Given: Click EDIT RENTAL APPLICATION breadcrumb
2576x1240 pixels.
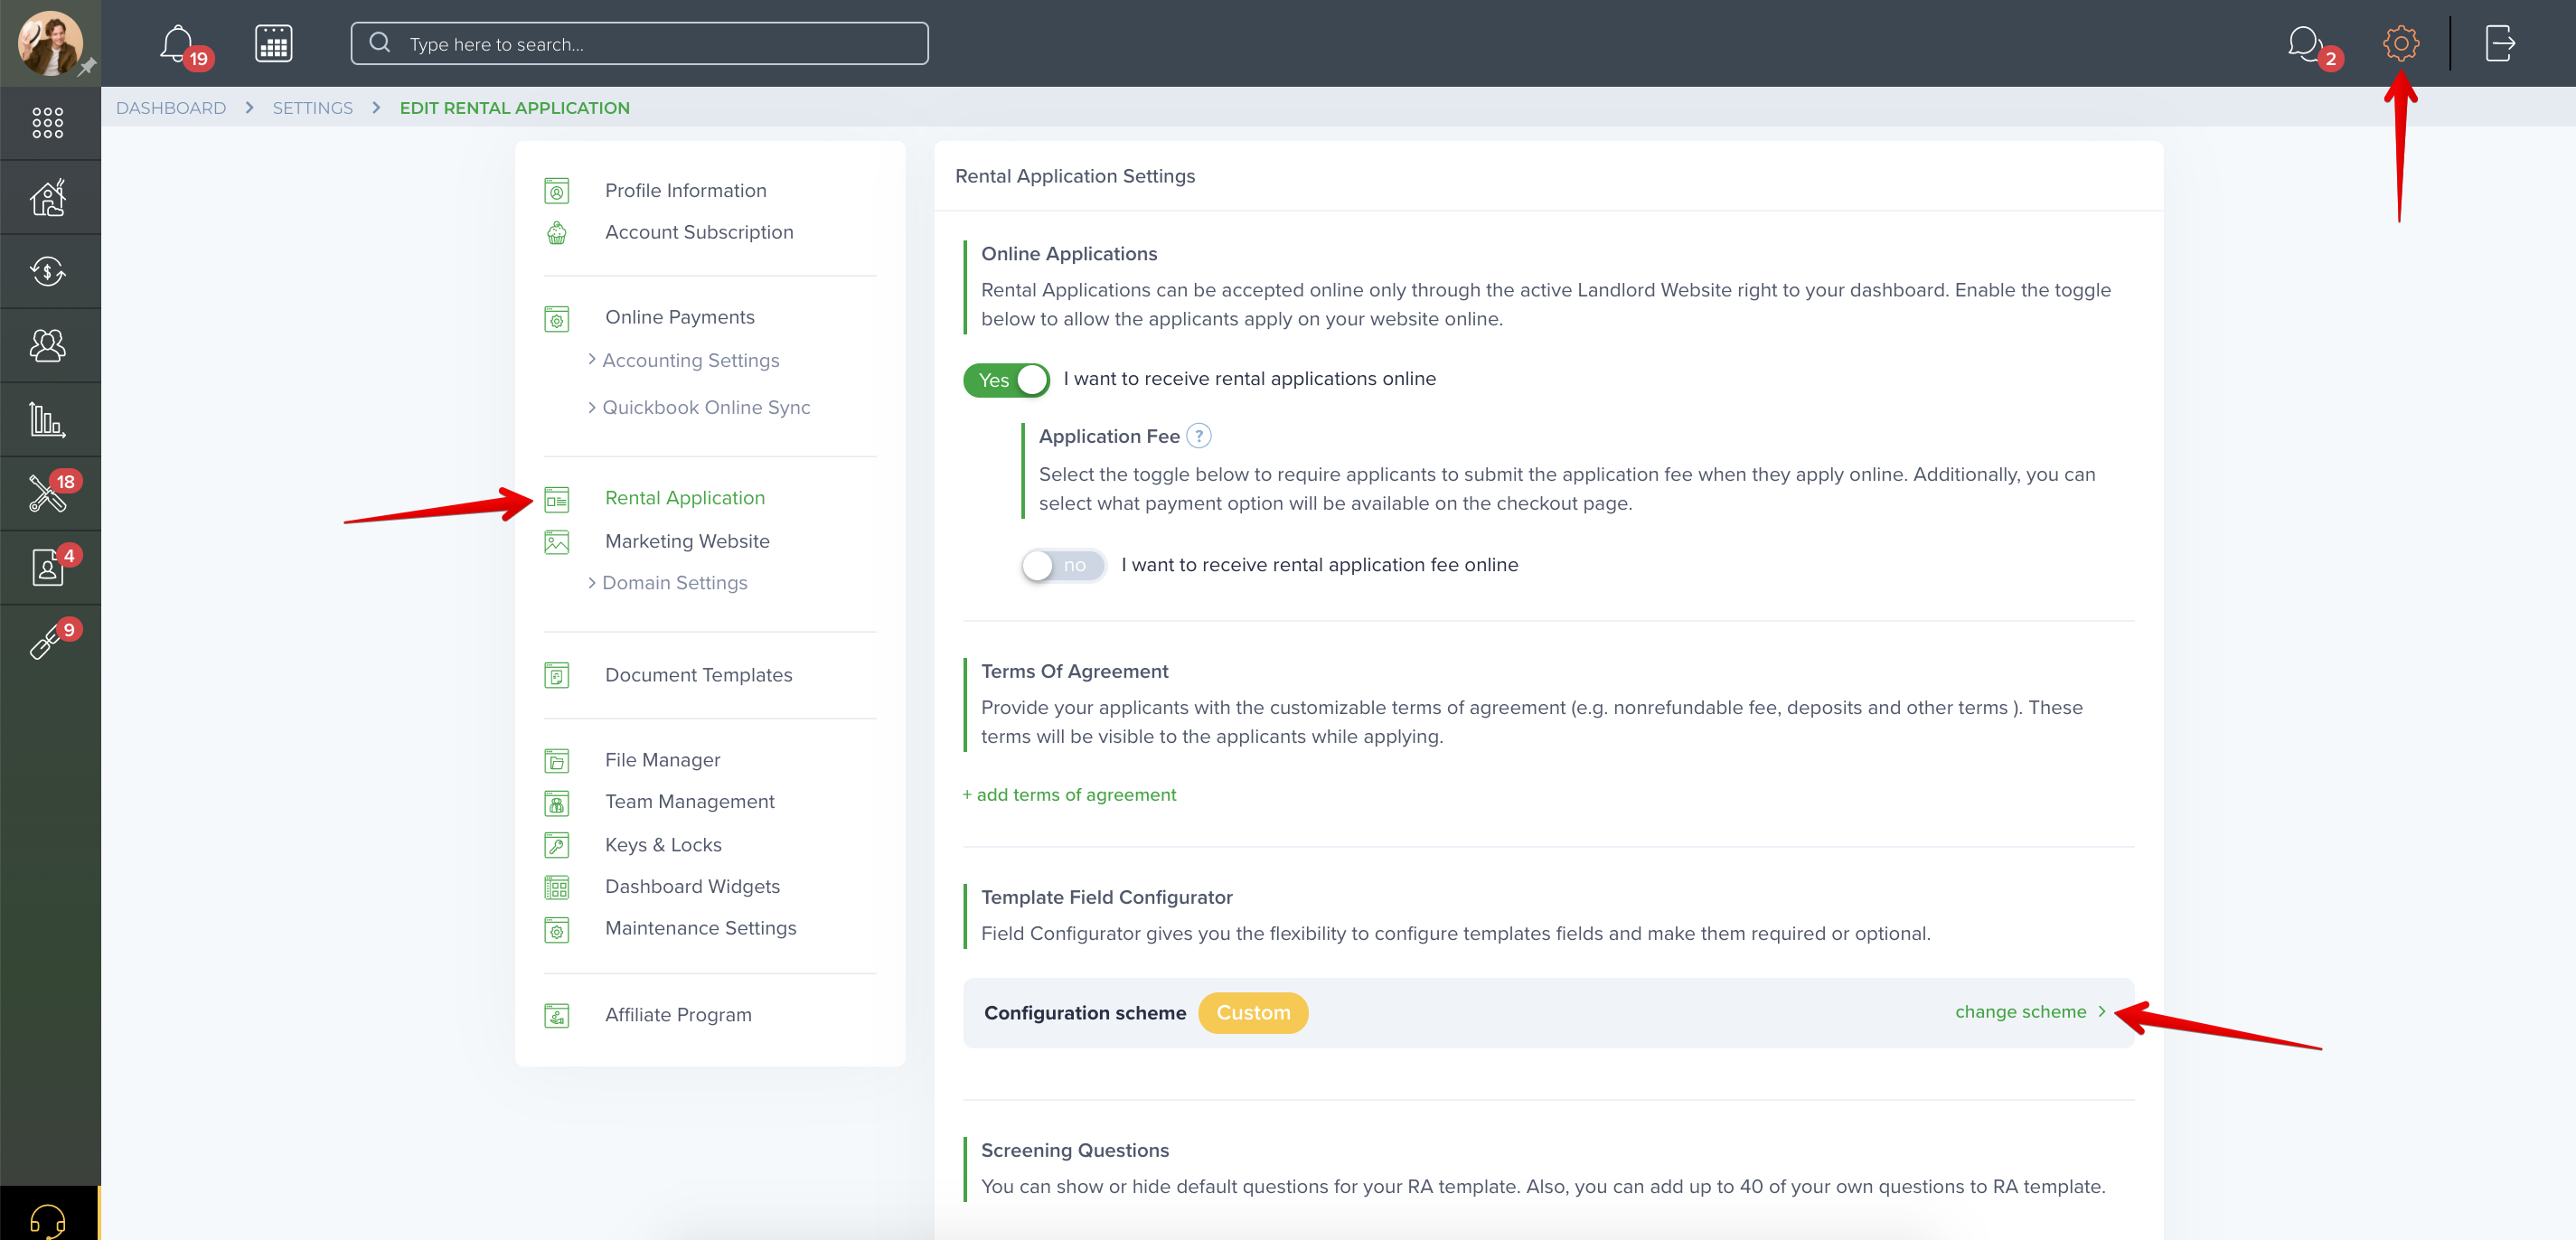Looking at the screenshot, I should 514,108.
